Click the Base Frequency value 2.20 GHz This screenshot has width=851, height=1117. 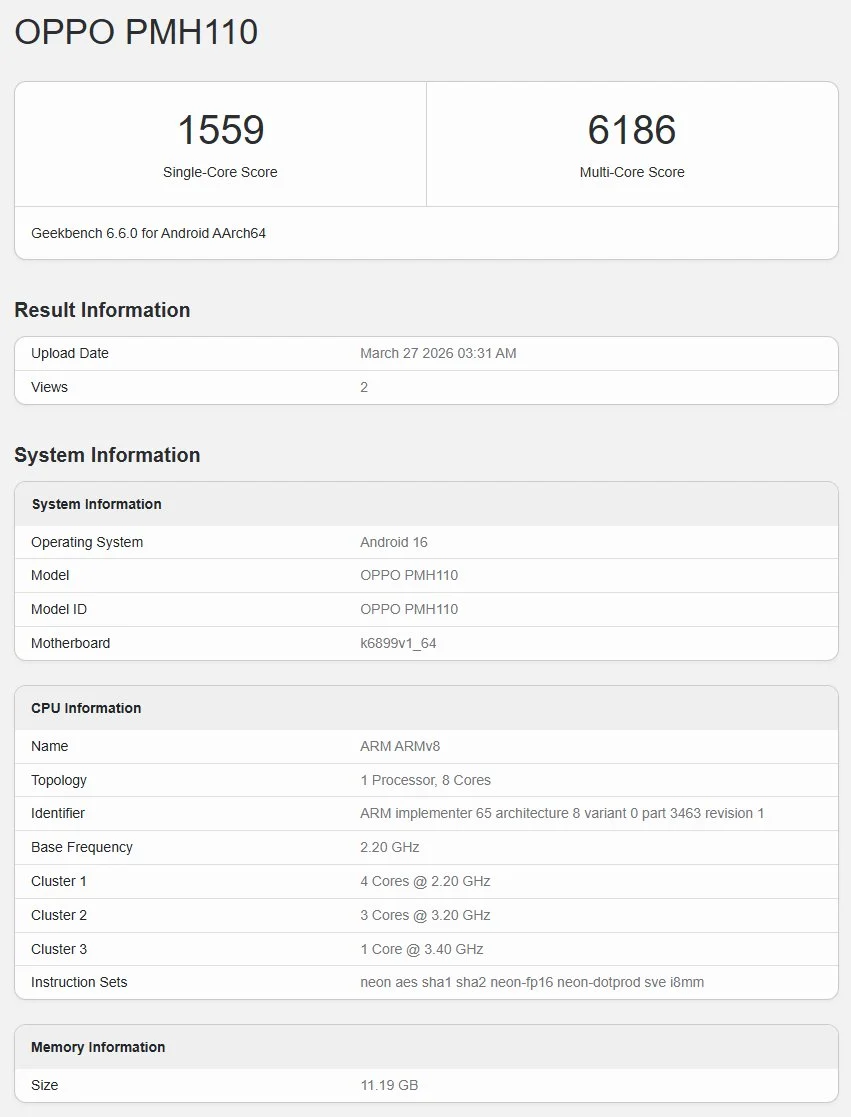[389, 847]
